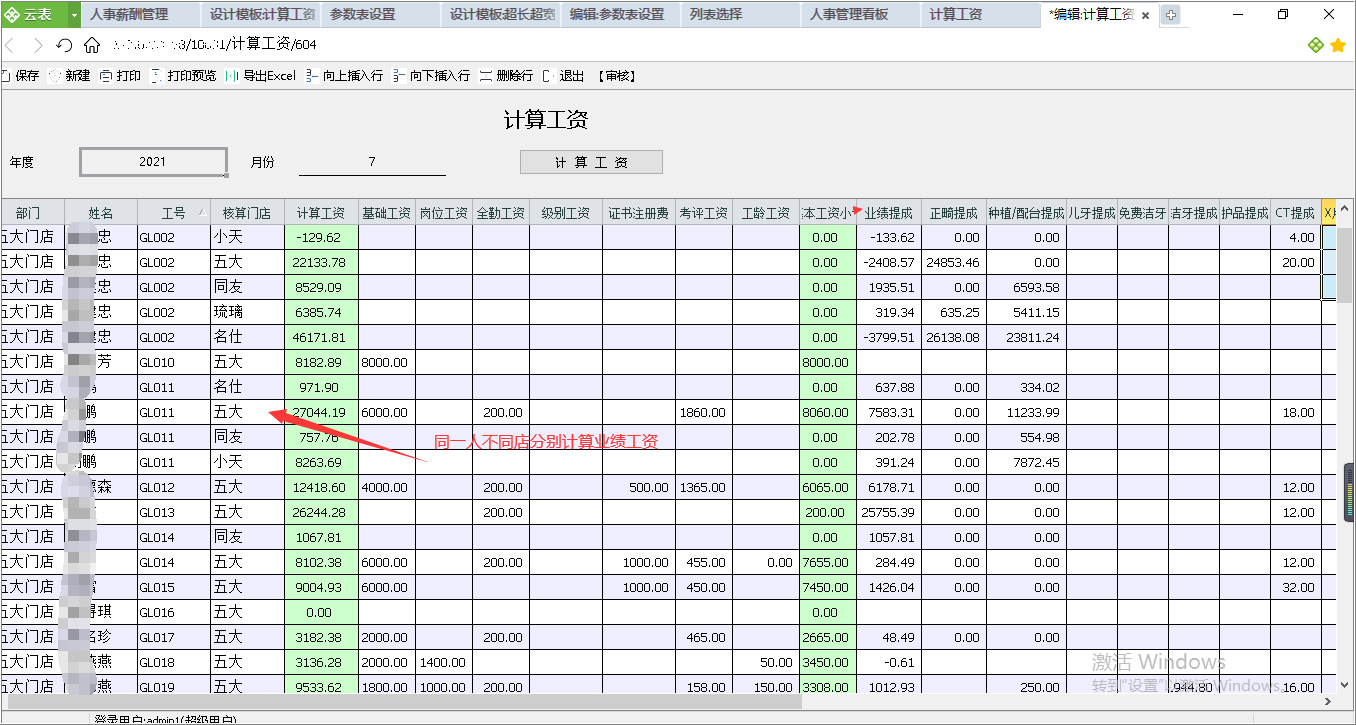This screenshot has width=1356, height=725.
Task: Click the 打印 print toolbar item
Action: click(121, 76)
